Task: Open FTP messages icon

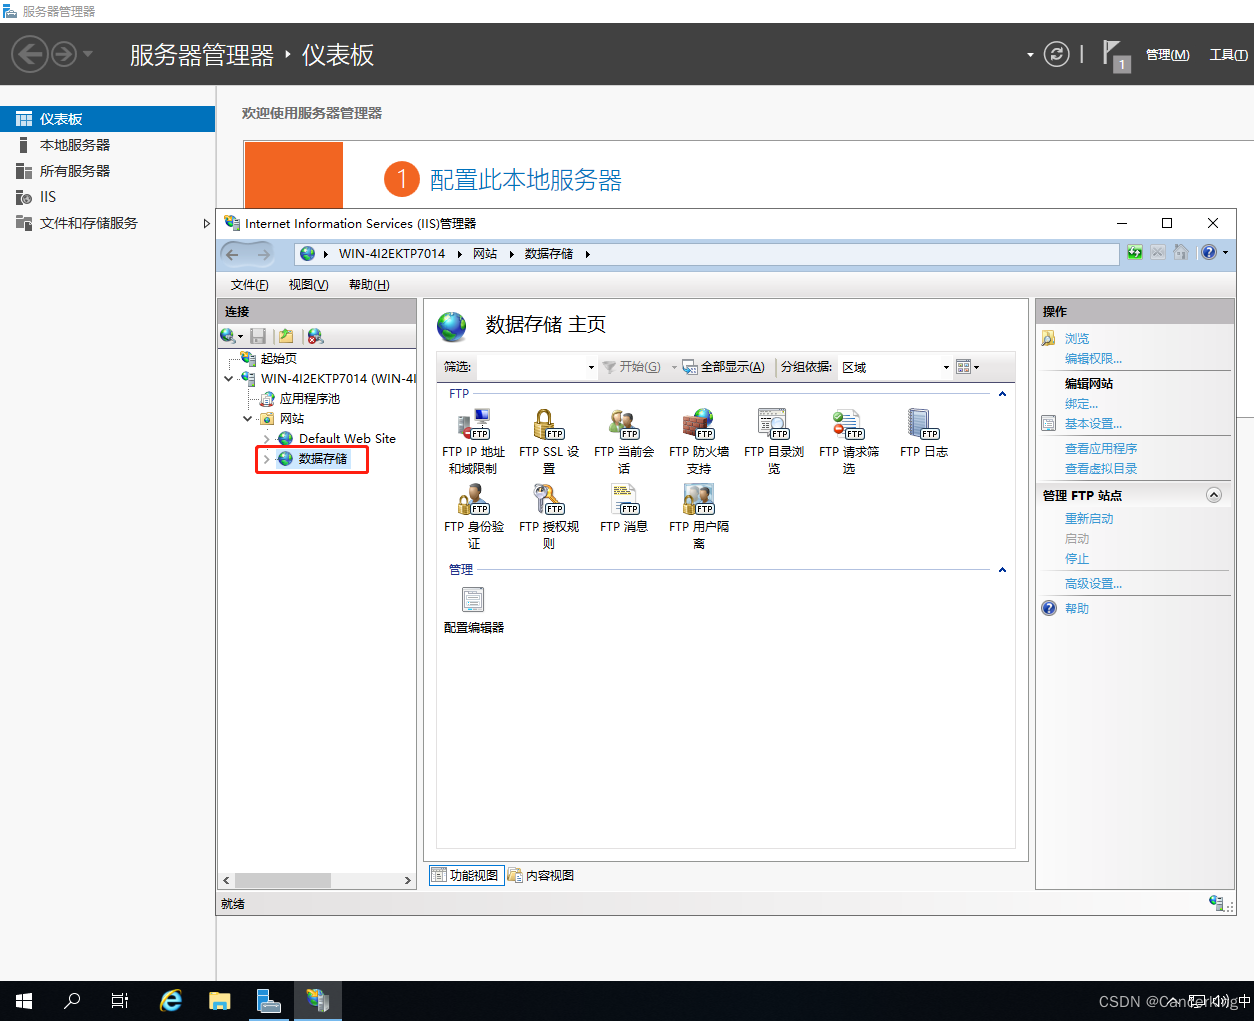Action: click(x=624, y=499)
